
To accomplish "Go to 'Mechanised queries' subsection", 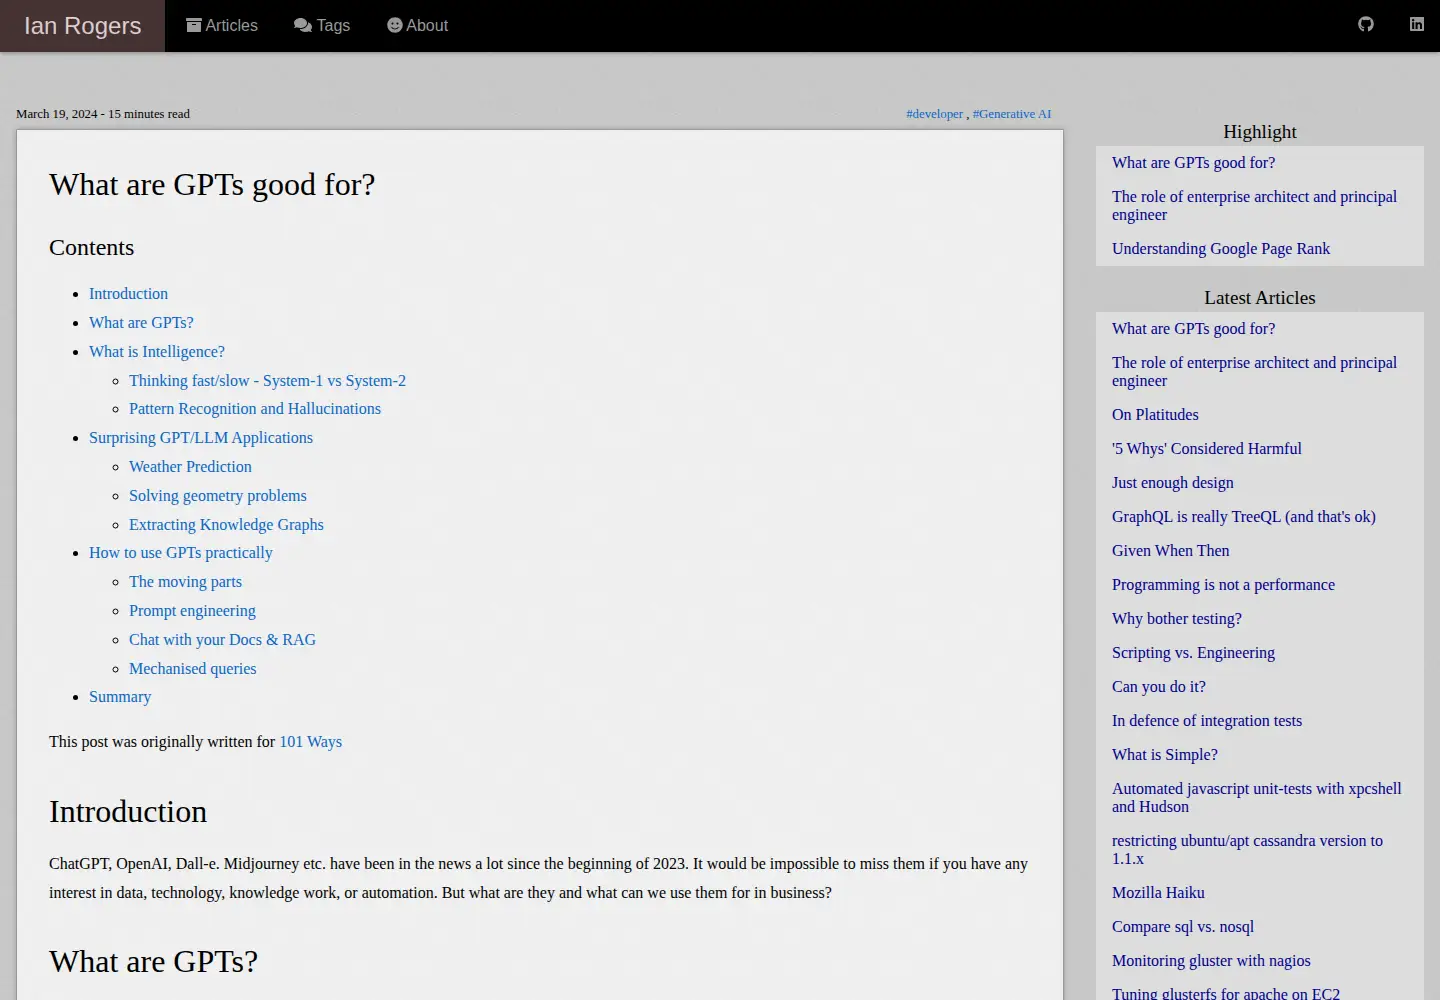I will pos(192,669).
